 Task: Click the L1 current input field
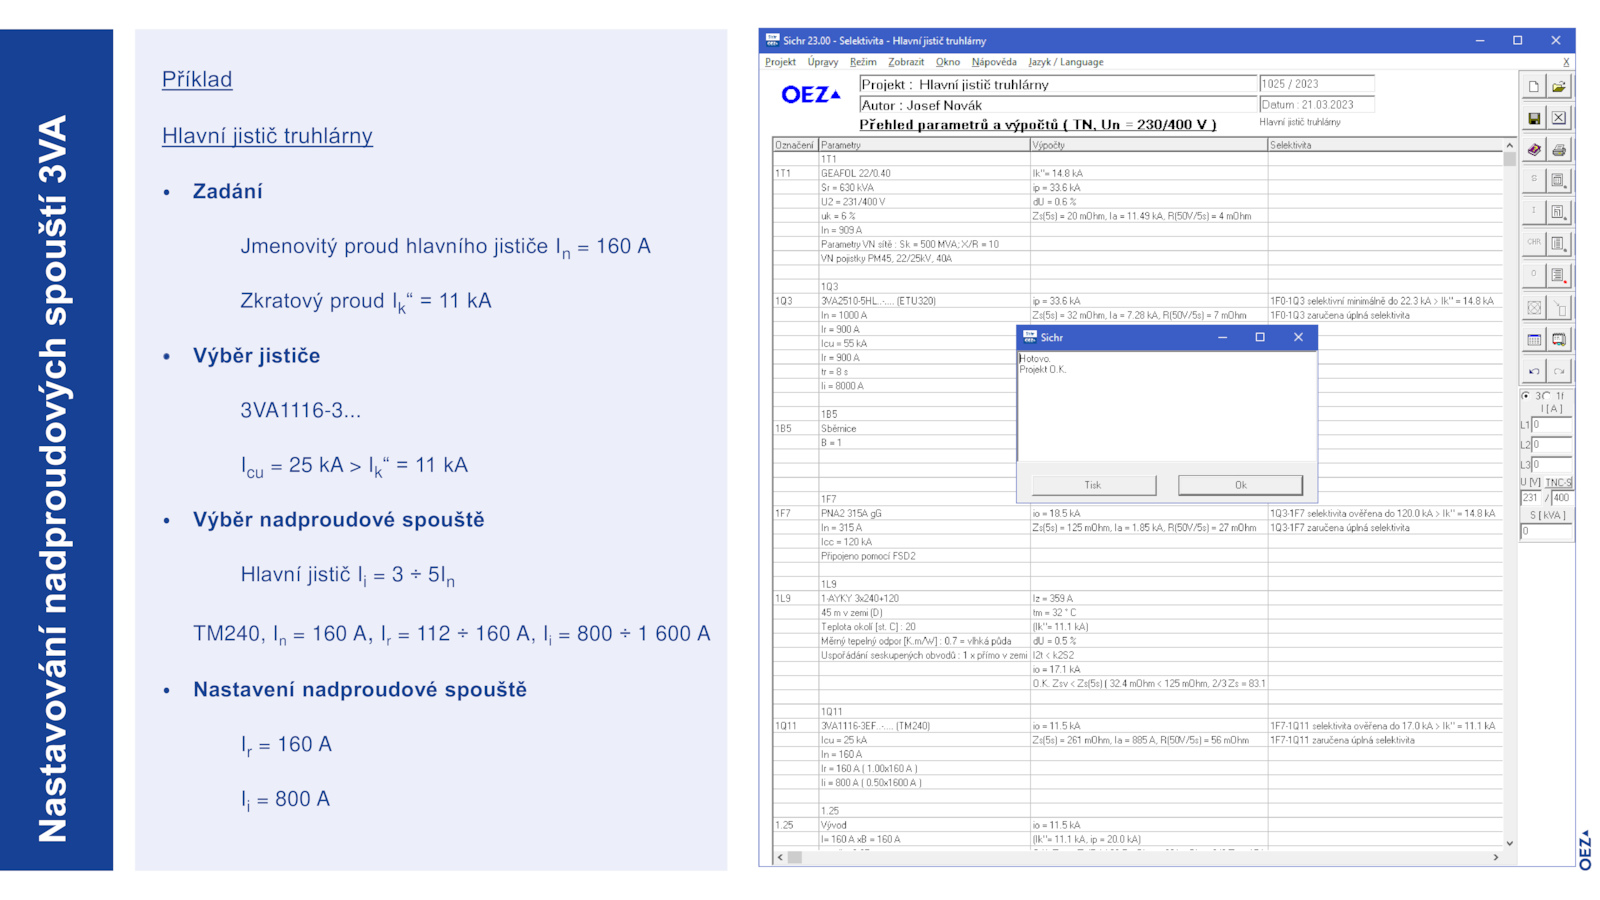point(1552,425)
